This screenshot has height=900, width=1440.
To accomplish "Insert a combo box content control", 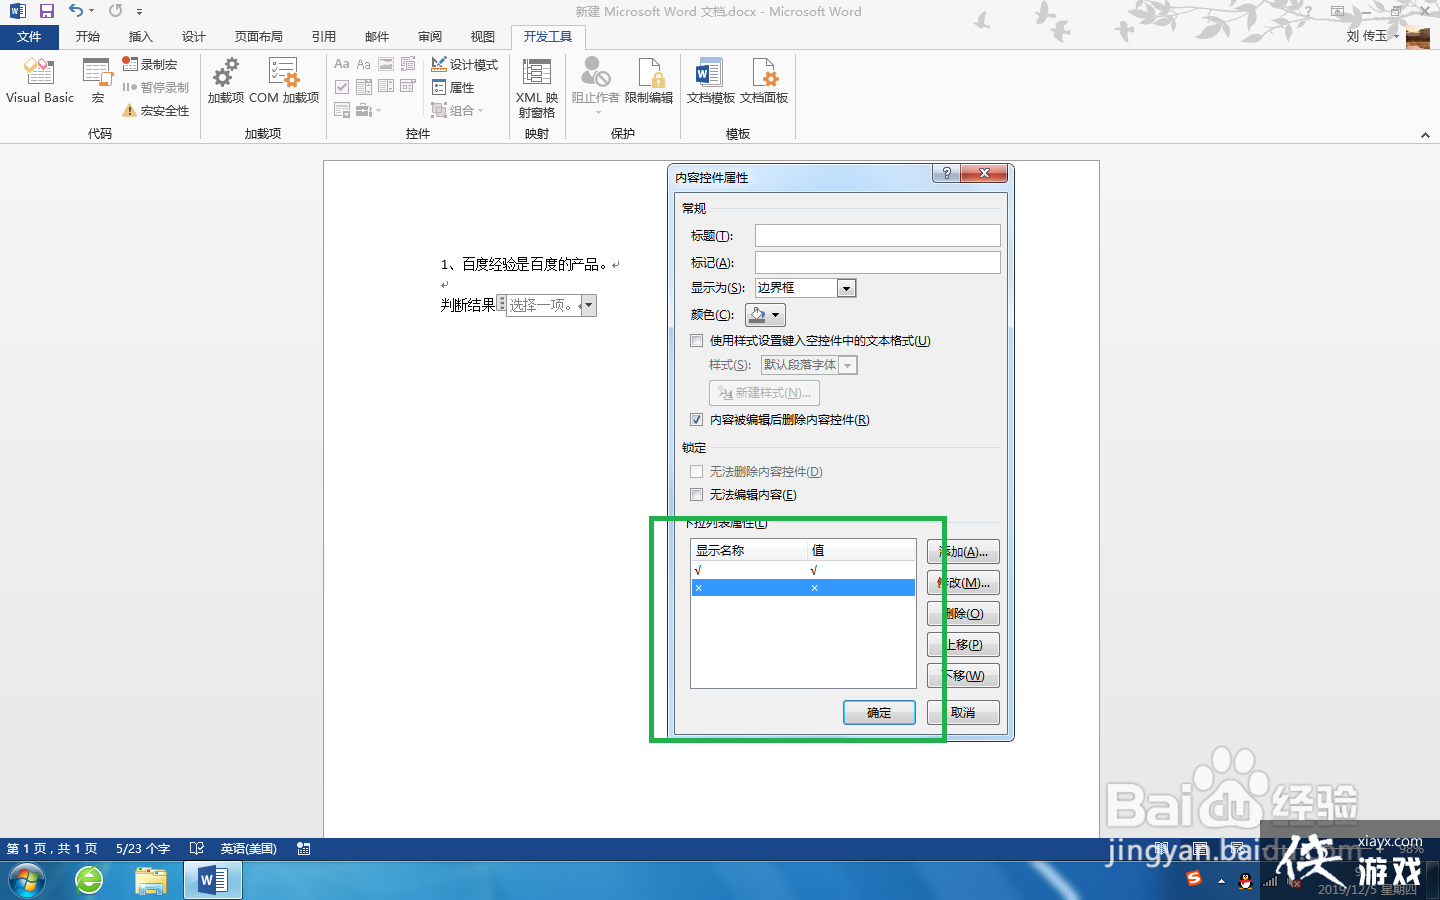I will [364, 87].
